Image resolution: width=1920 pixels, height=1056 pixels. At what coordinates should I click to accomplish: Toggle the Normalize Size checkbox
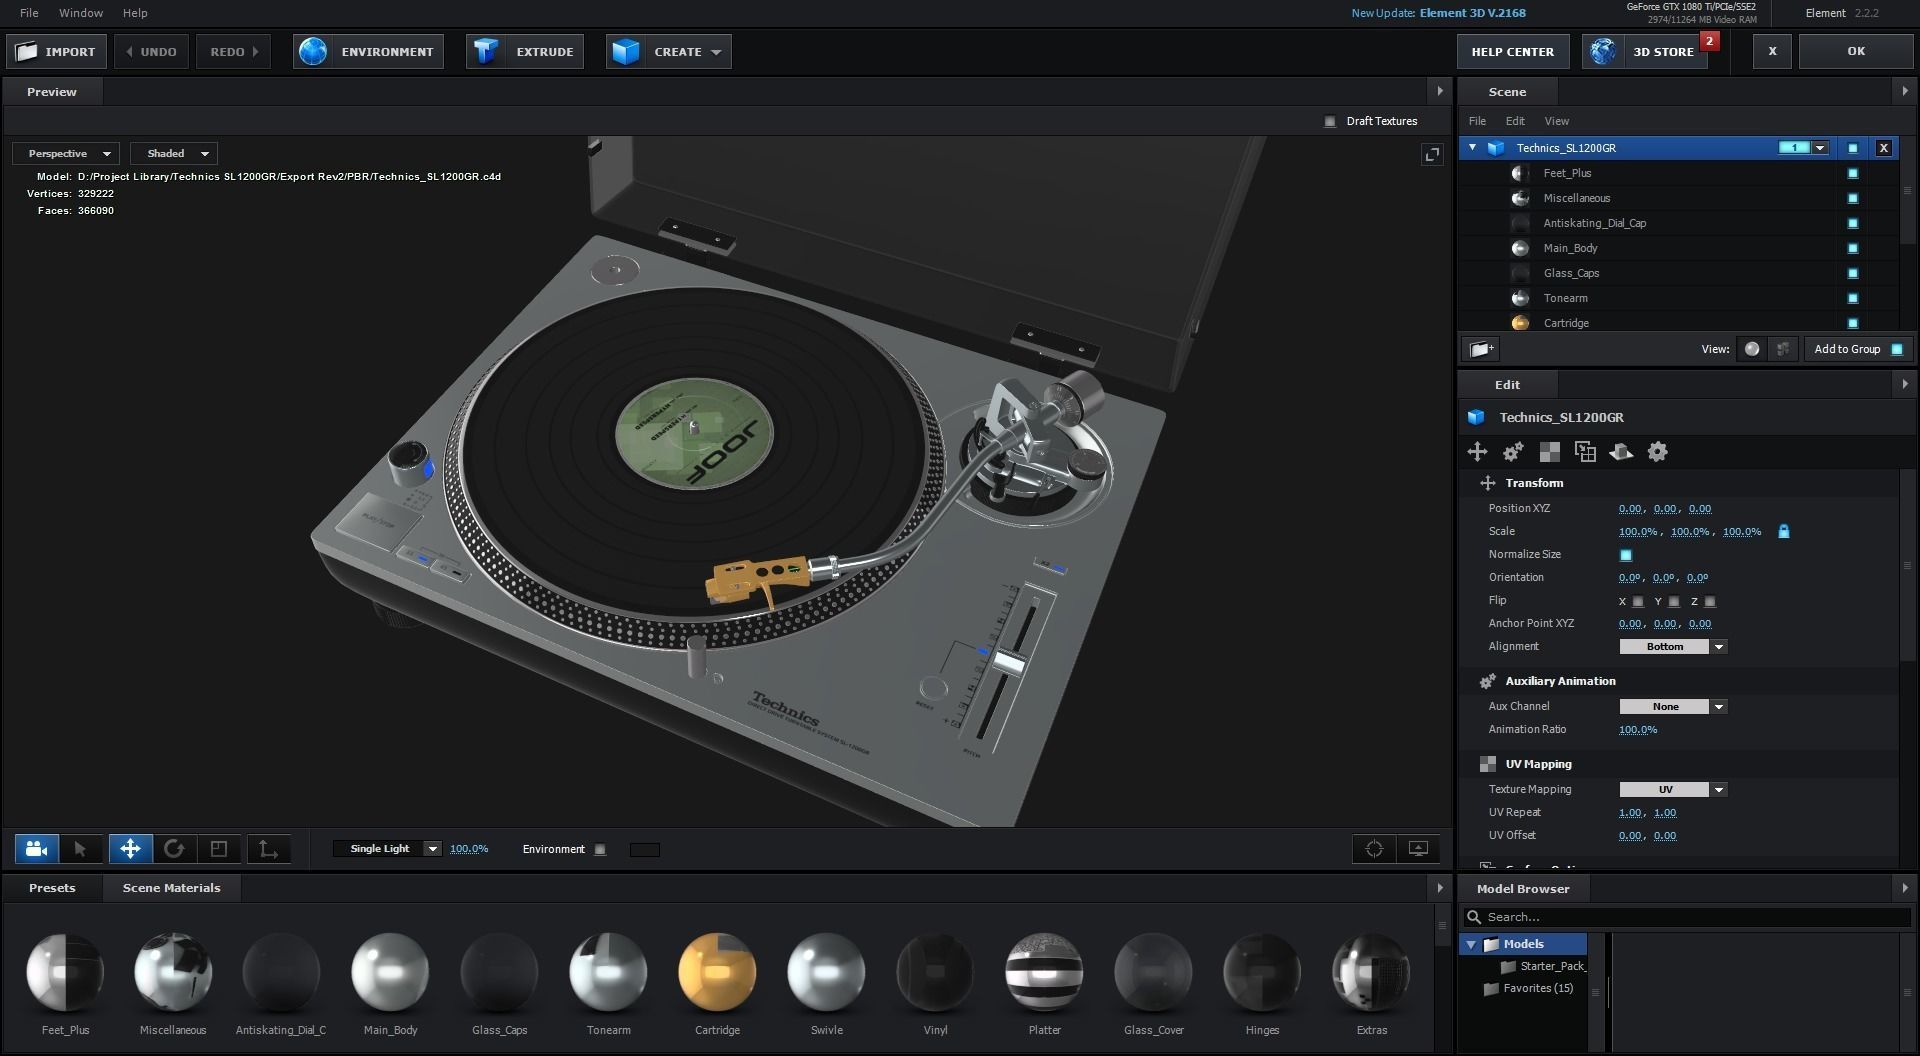pos(1625,555)
